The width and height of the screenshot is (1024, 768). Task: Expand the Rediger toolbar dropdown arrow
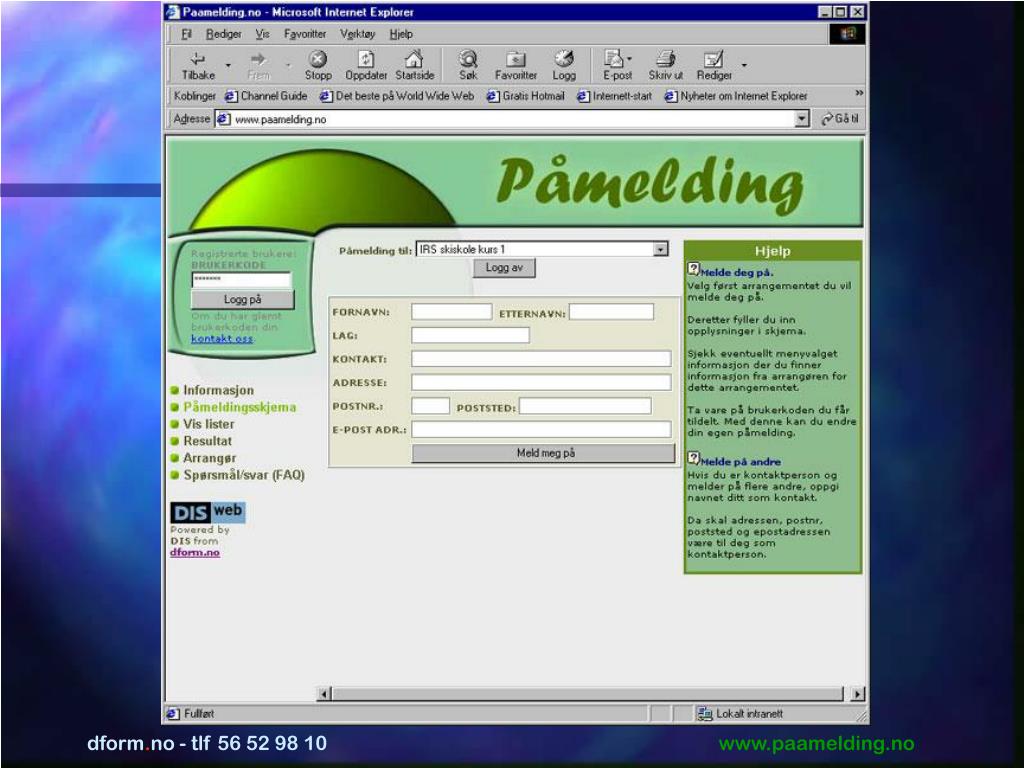coord(744,65)
